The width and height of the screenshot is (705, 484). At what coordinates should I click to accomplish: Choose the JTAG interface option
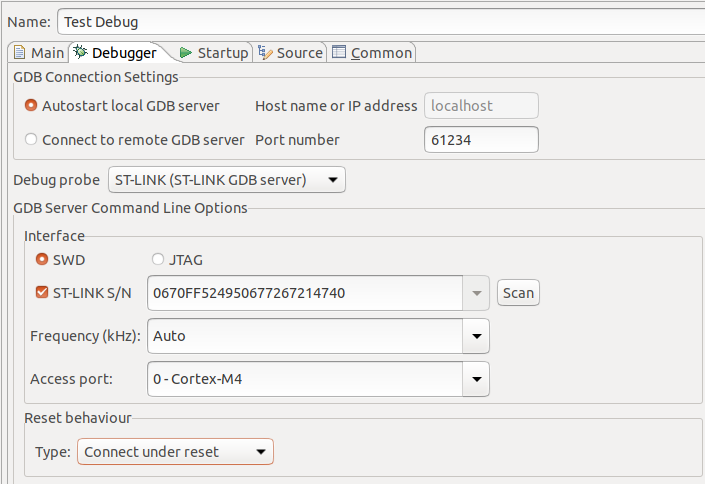click(158, 259)
